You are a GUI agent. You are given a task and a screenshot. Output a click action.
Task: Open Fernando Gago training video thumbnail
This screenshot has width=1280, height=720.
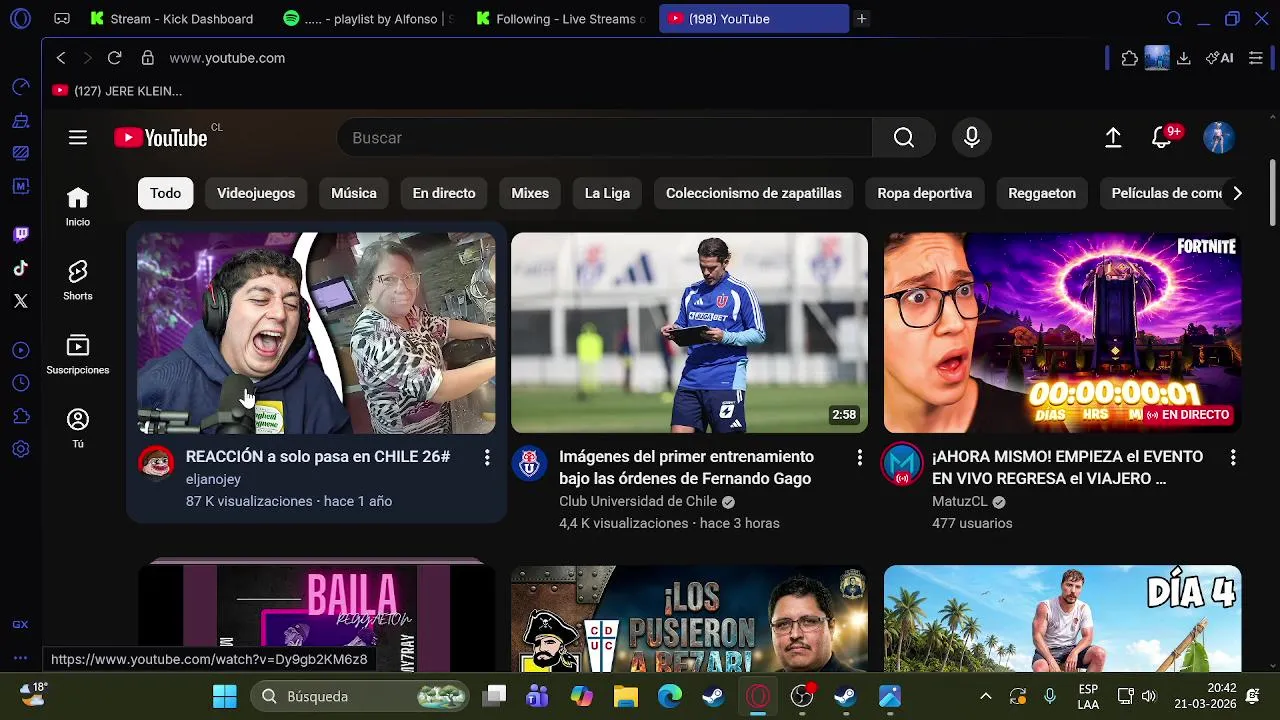(x=689, y=333)
